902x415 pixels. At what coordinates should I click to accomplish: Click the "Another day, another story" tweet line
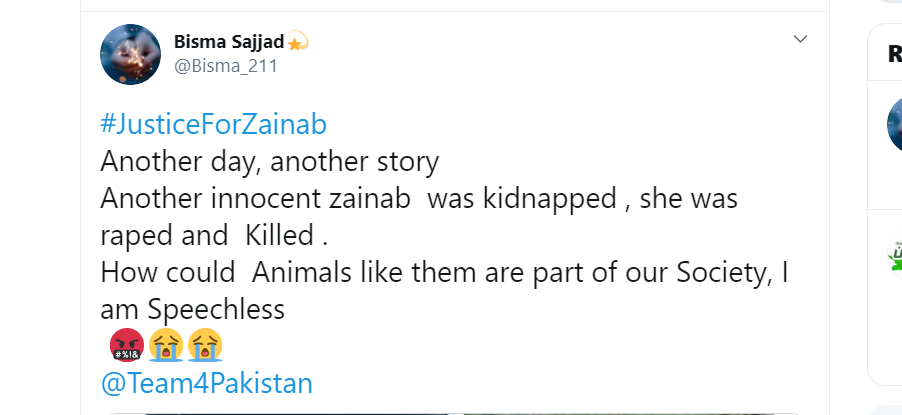click(x=270, y=162)
